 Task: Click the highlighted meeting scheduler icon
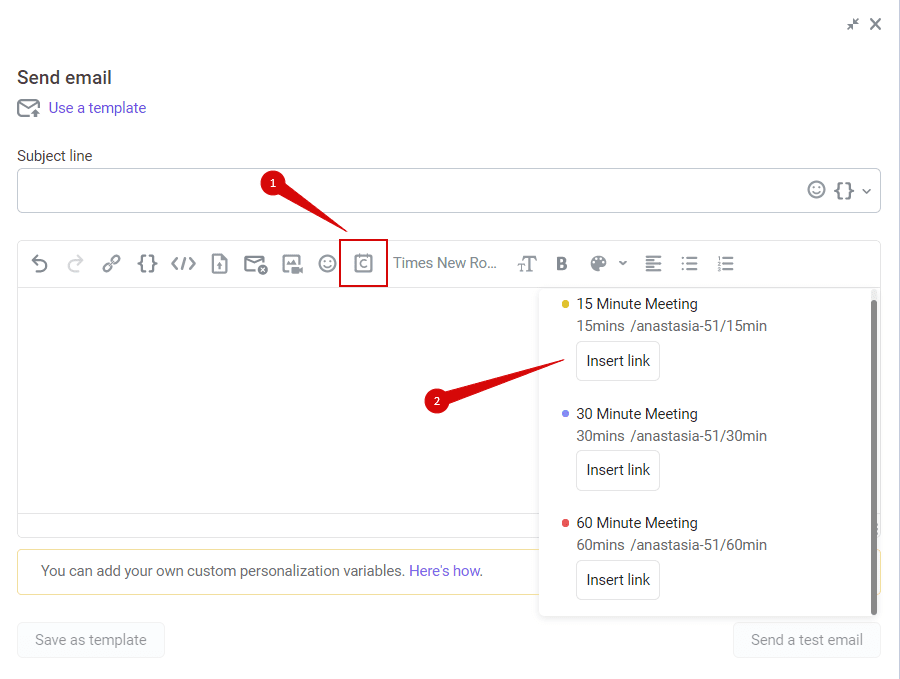(363, 263)
